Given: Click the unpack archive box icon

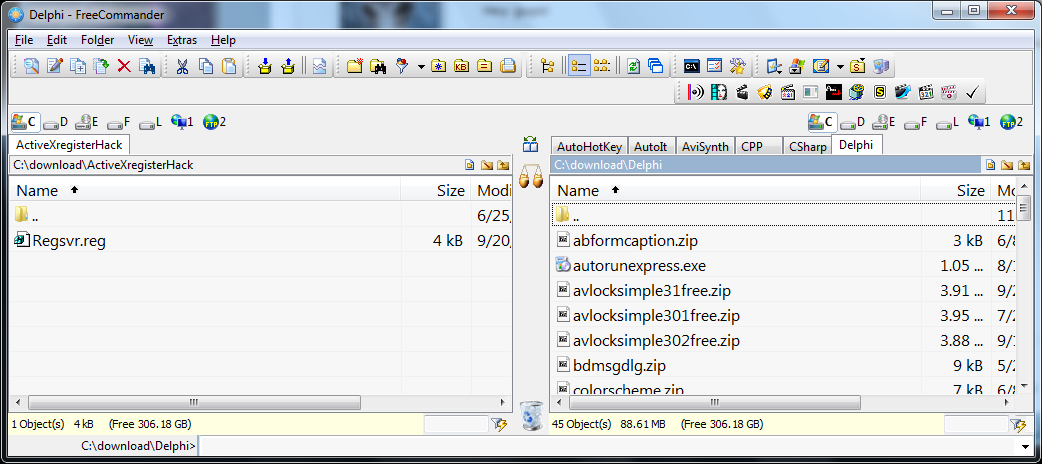Looking at the screenshot, I should (x=288, y=66).
